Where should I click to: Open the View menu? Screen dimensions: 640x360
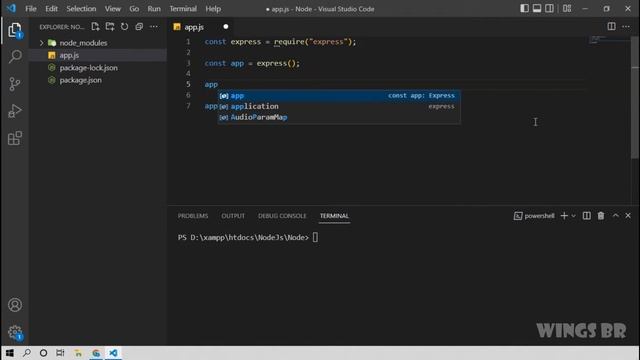(x=113, y=9)
